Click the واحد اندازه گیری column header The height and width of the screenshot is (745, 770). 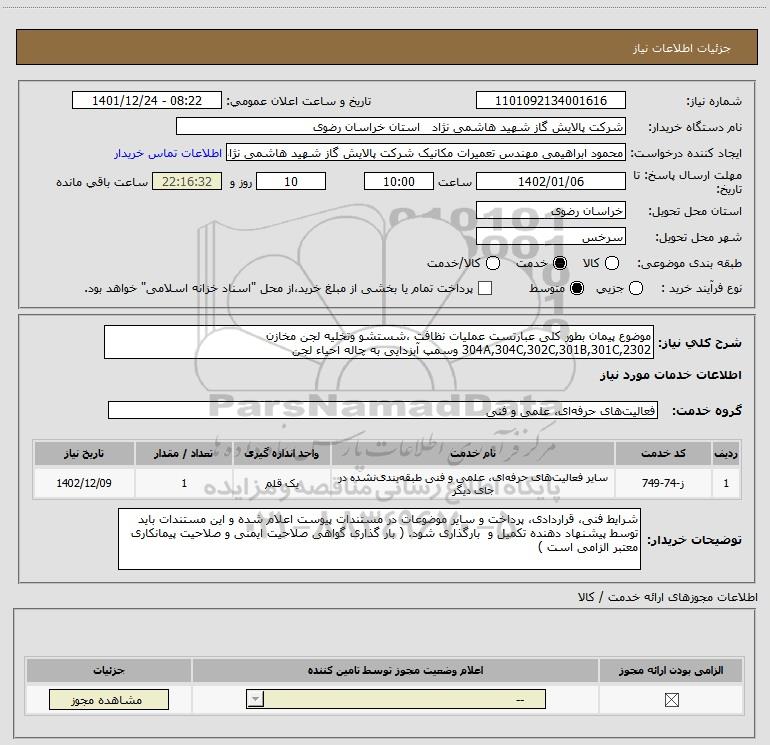click(x=281, y=453)
